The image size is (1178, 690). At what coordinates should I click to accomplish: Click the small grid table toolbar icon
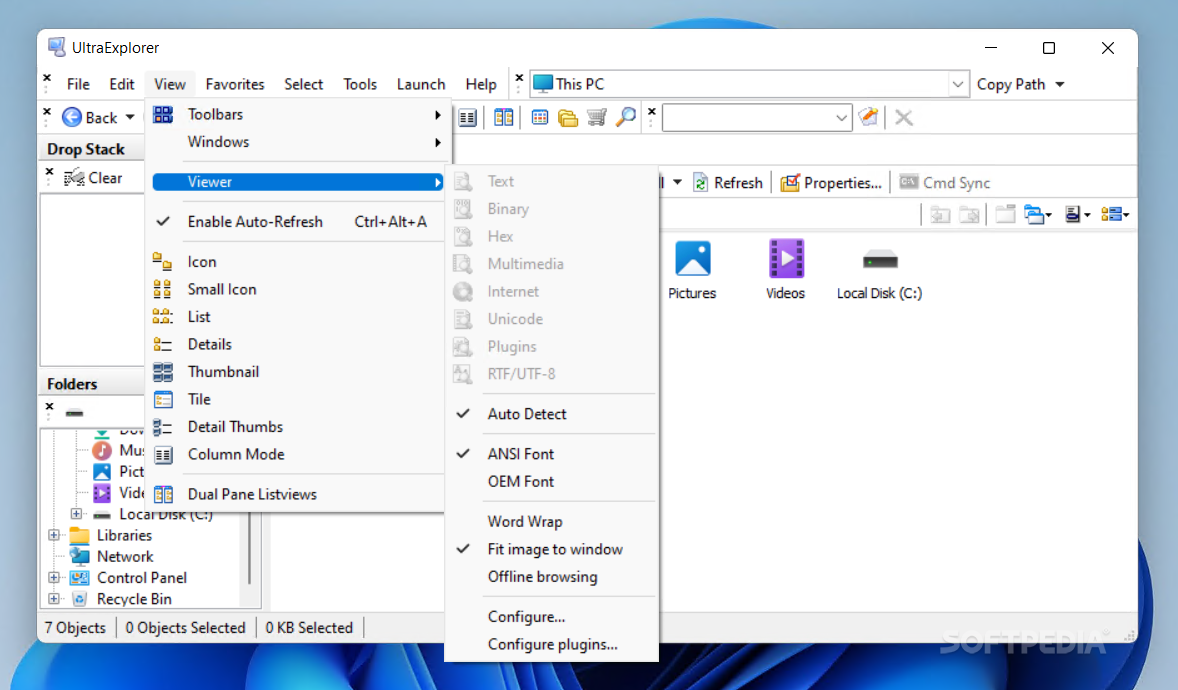point(539,117)
